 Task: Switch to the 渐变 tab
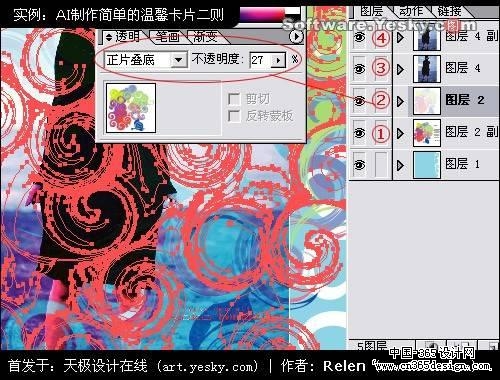[x=205, y=37]
